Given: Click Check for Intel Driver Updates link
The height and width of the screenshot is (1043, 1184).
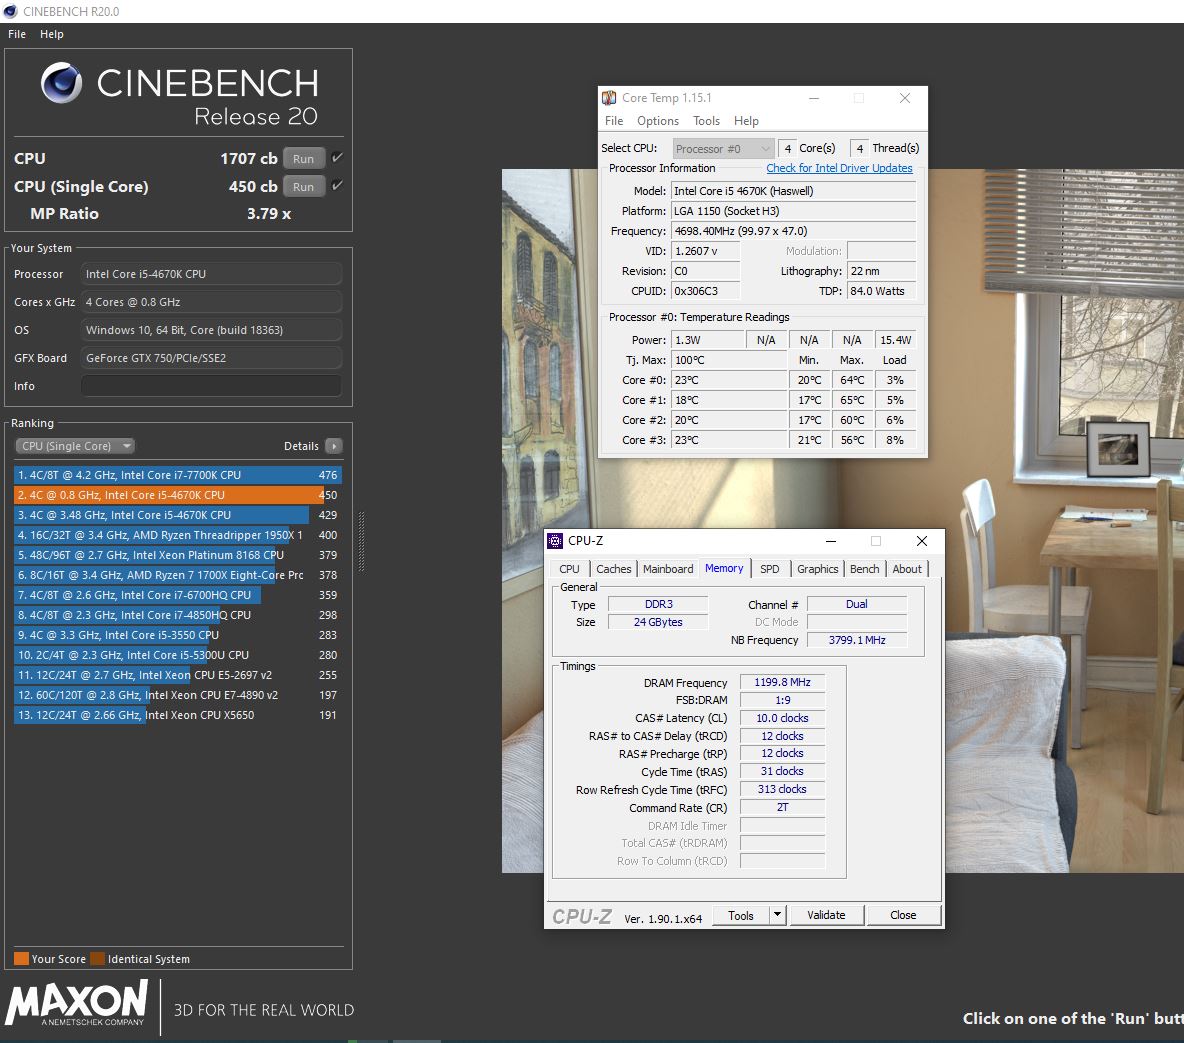Looking at the screenshot, I should [x=840, y=168].
